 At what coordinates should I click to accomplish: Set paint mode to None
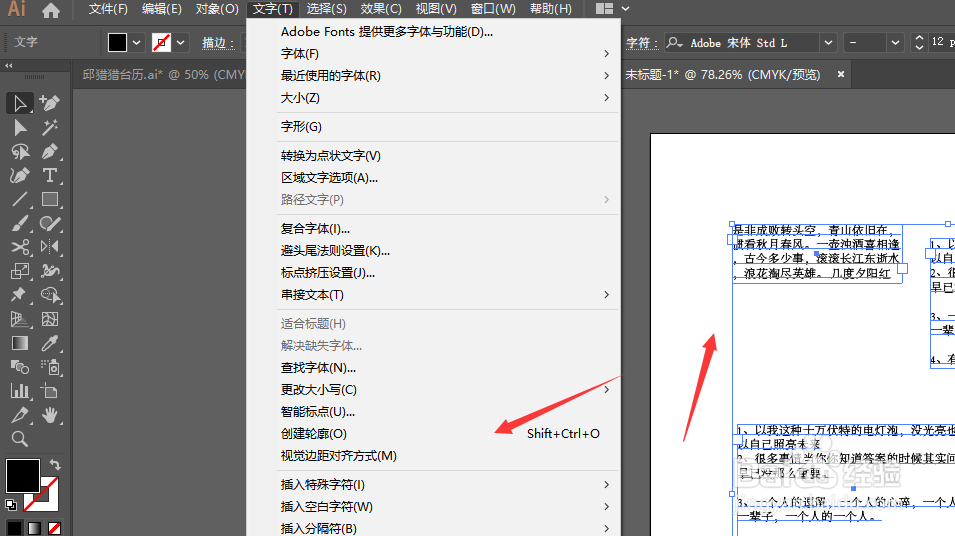(x=54, y=528)
